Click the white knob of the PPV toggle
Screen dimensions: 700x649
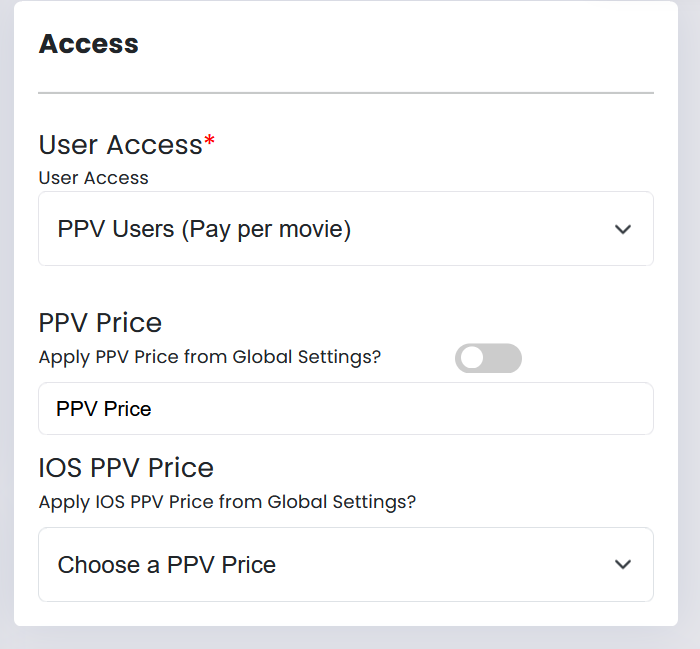(x=472, y=358)
